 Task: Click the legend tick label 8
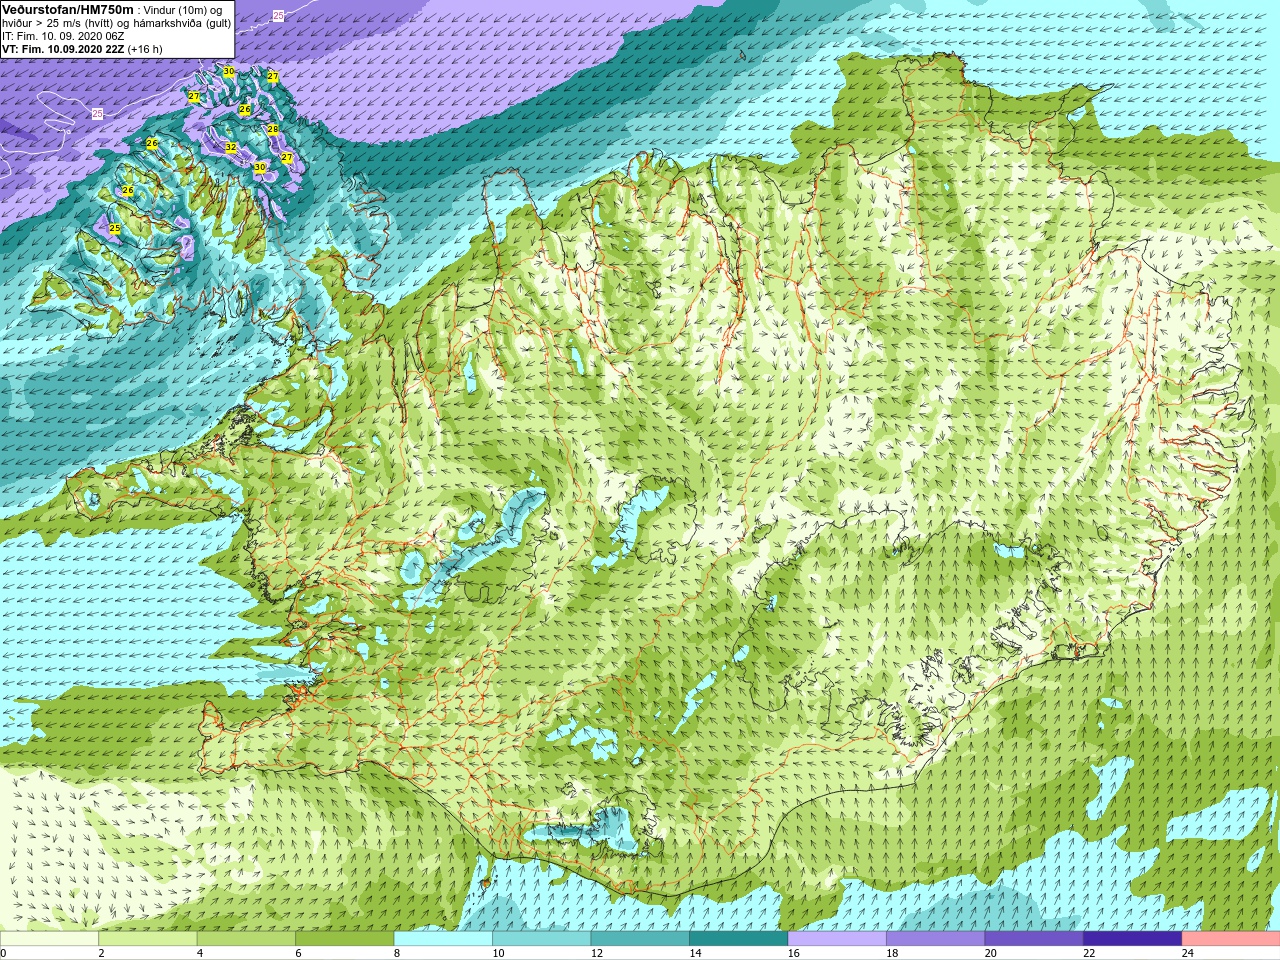(x=397, y=953)
